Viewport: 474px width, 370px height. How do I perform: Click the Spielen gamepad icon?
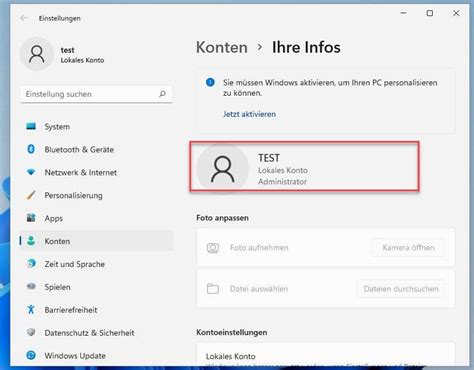tap(31, 286)
